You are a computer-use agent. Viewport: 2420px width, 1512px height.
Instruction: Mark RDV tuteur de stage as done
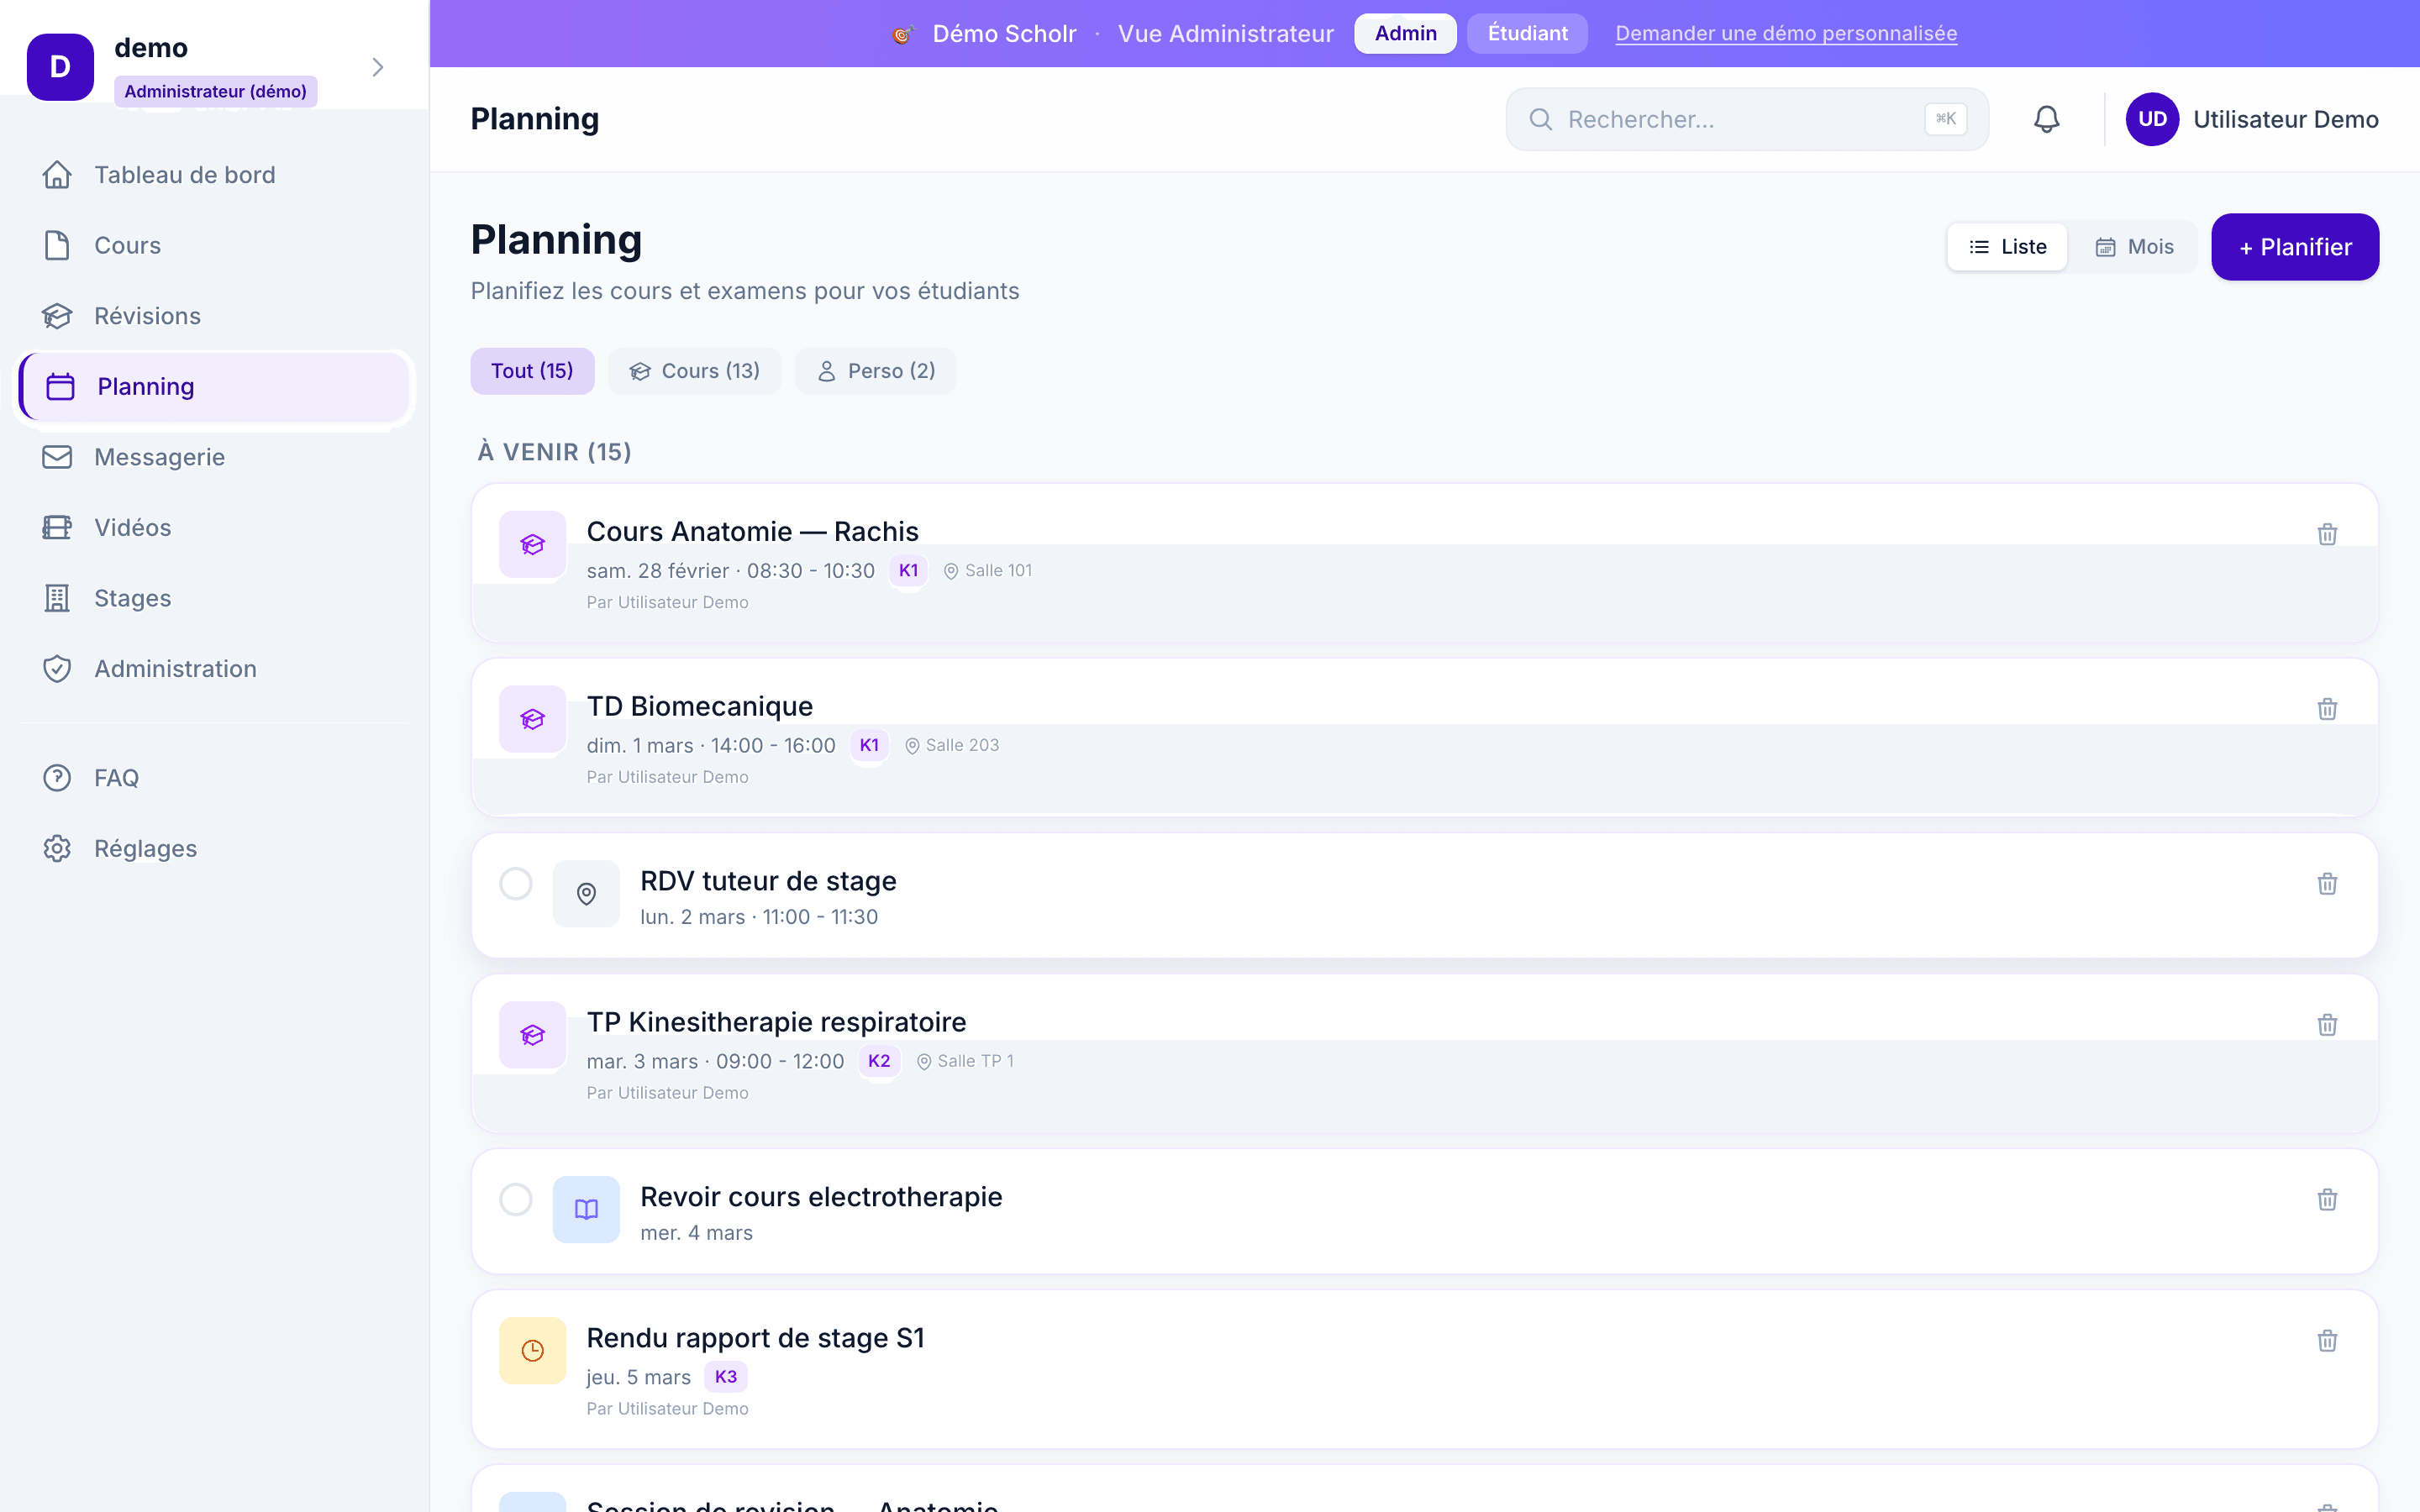click(x=516, y=883)
